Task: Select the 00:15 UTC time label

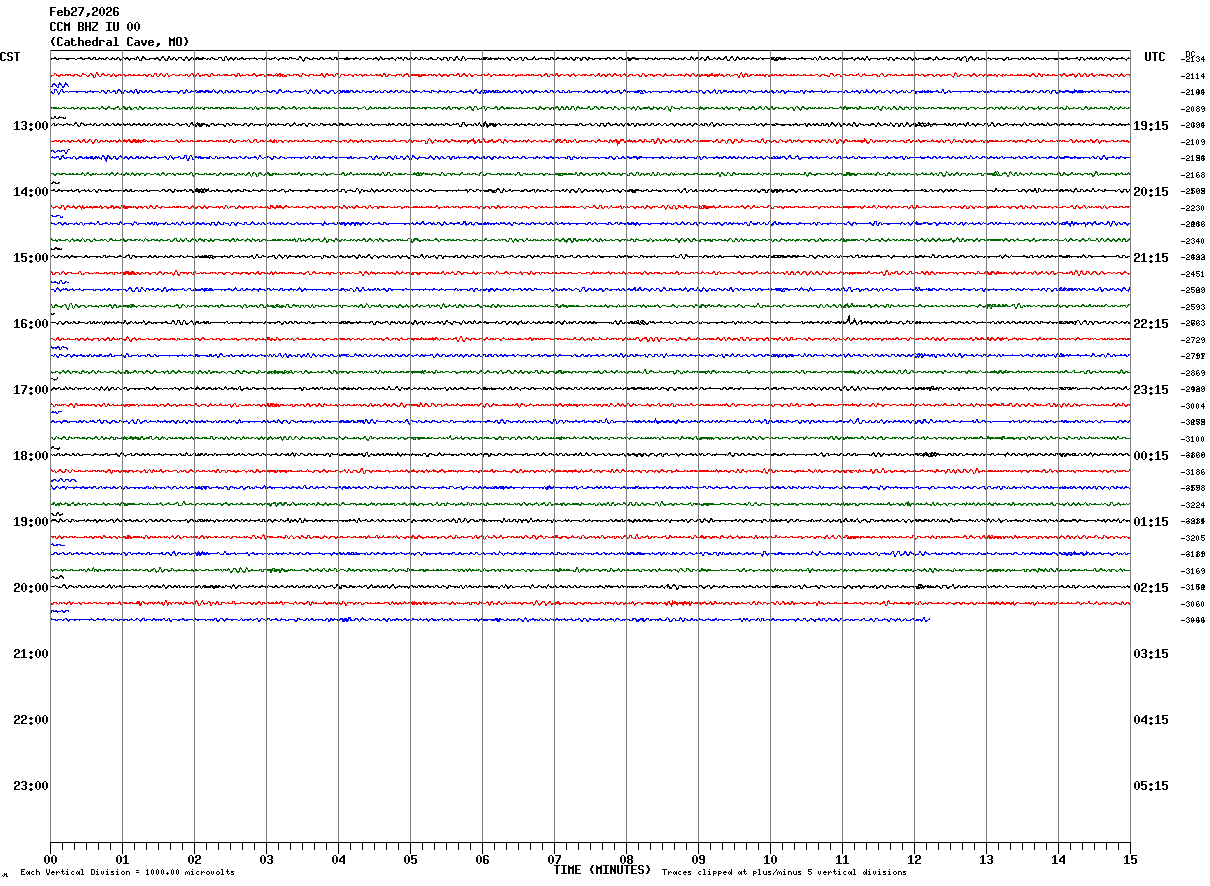Action: tap(1151, 456)
